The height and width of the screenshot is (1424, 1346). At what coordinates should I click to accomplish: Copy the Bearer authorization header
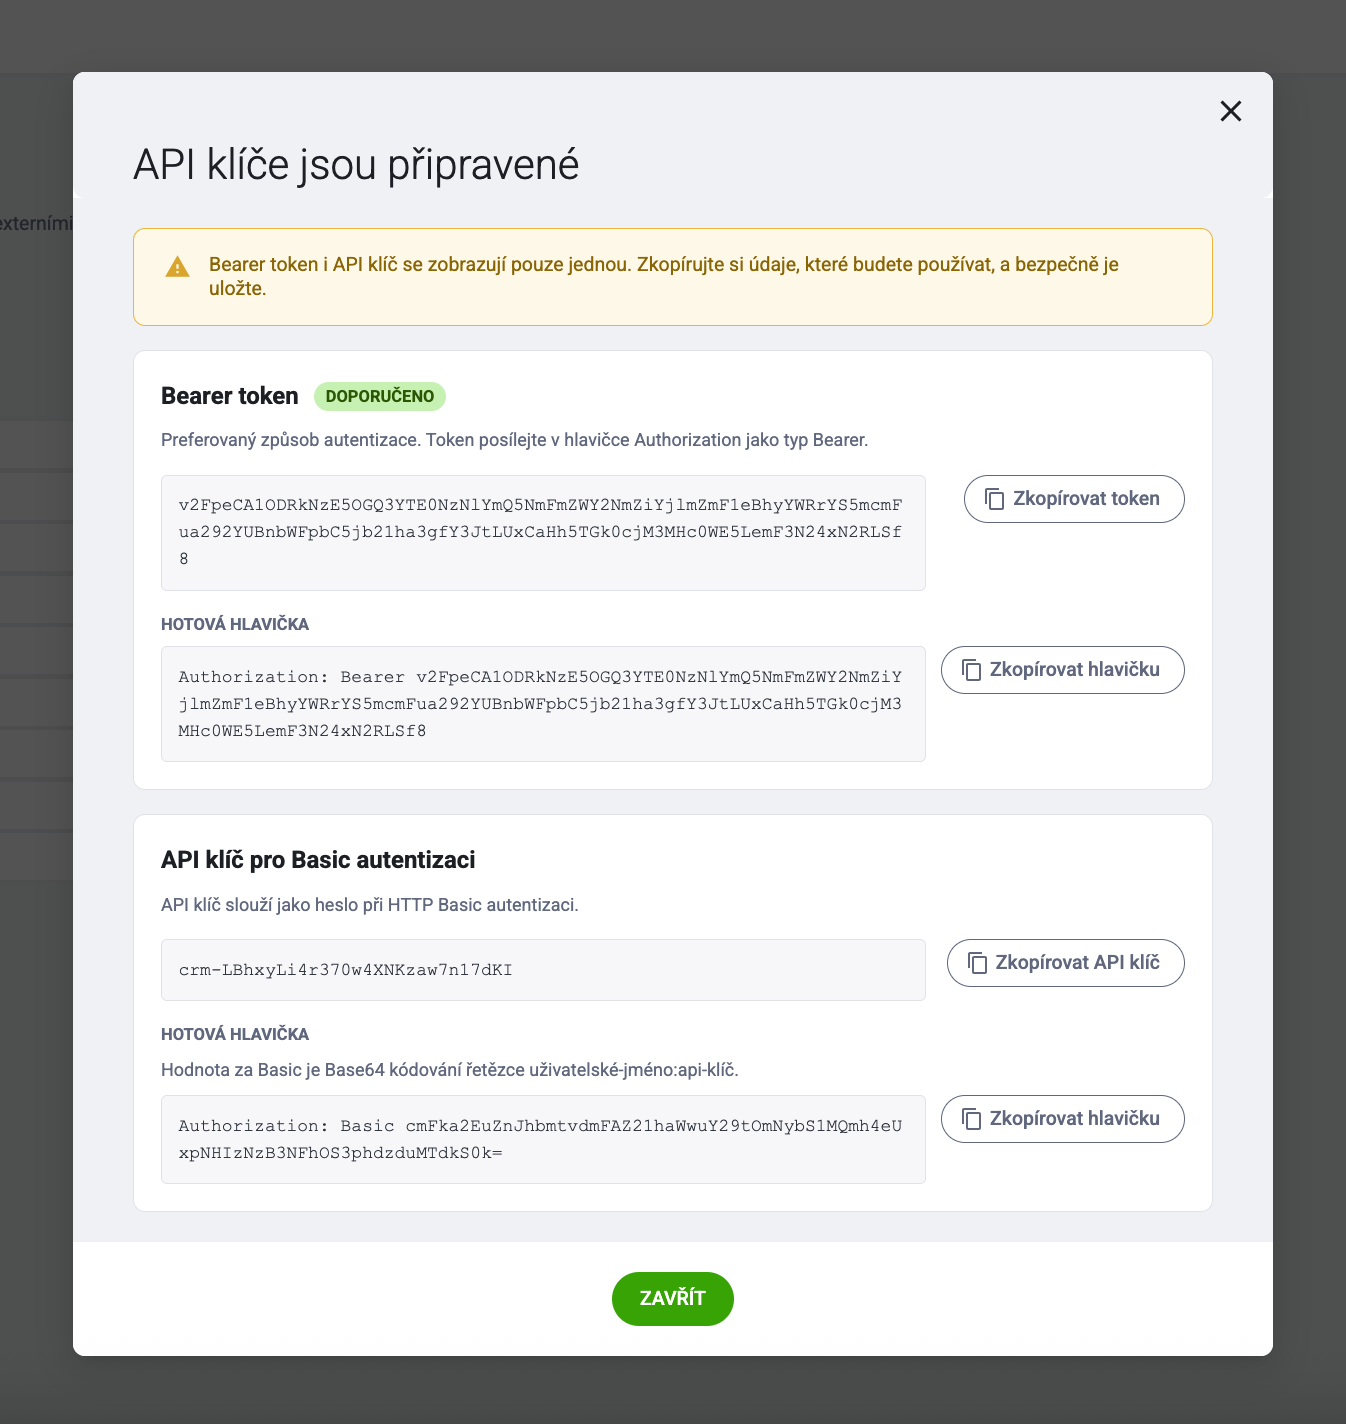[x=1063, y=670]
